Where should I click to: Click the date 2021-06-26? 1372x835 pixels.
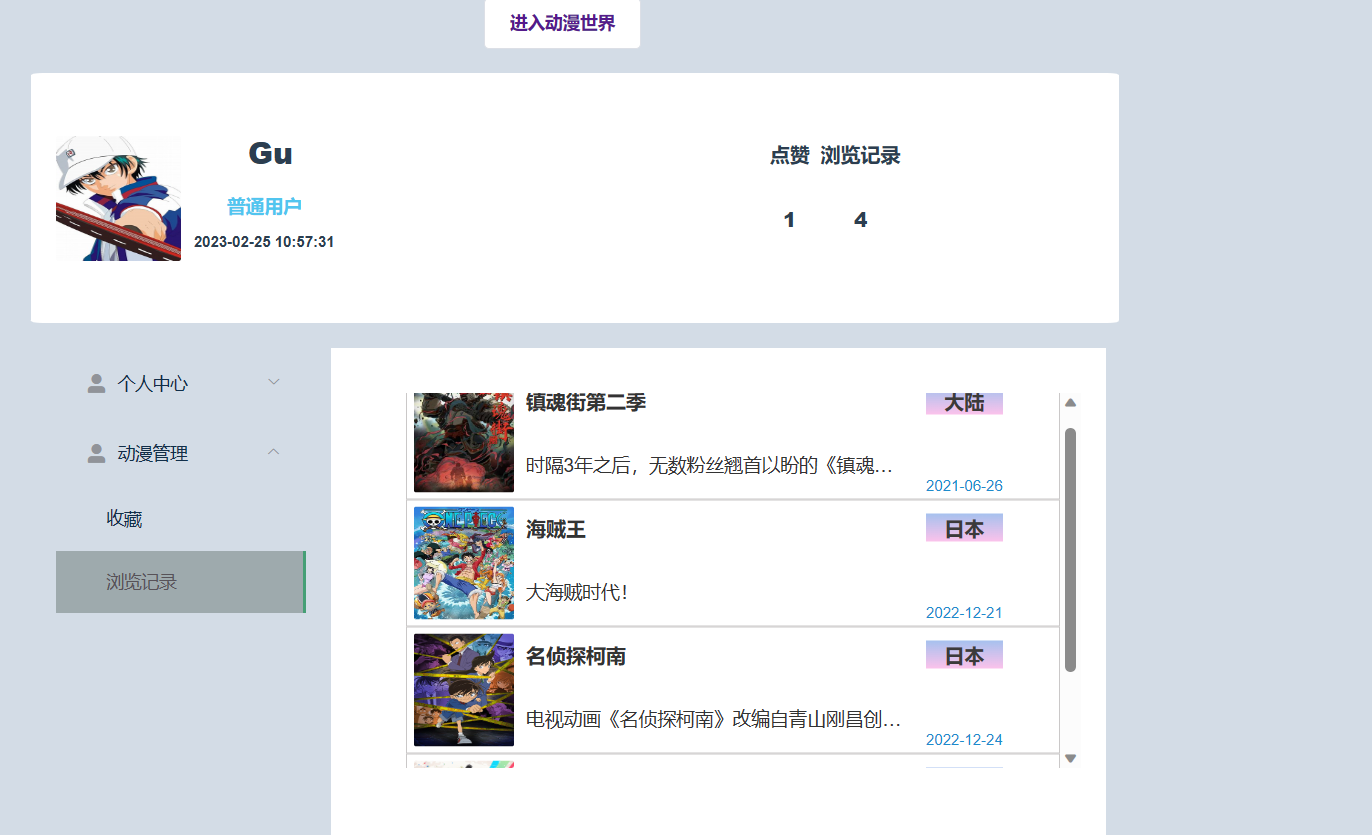pyautogui.click(x=964, y=486)
